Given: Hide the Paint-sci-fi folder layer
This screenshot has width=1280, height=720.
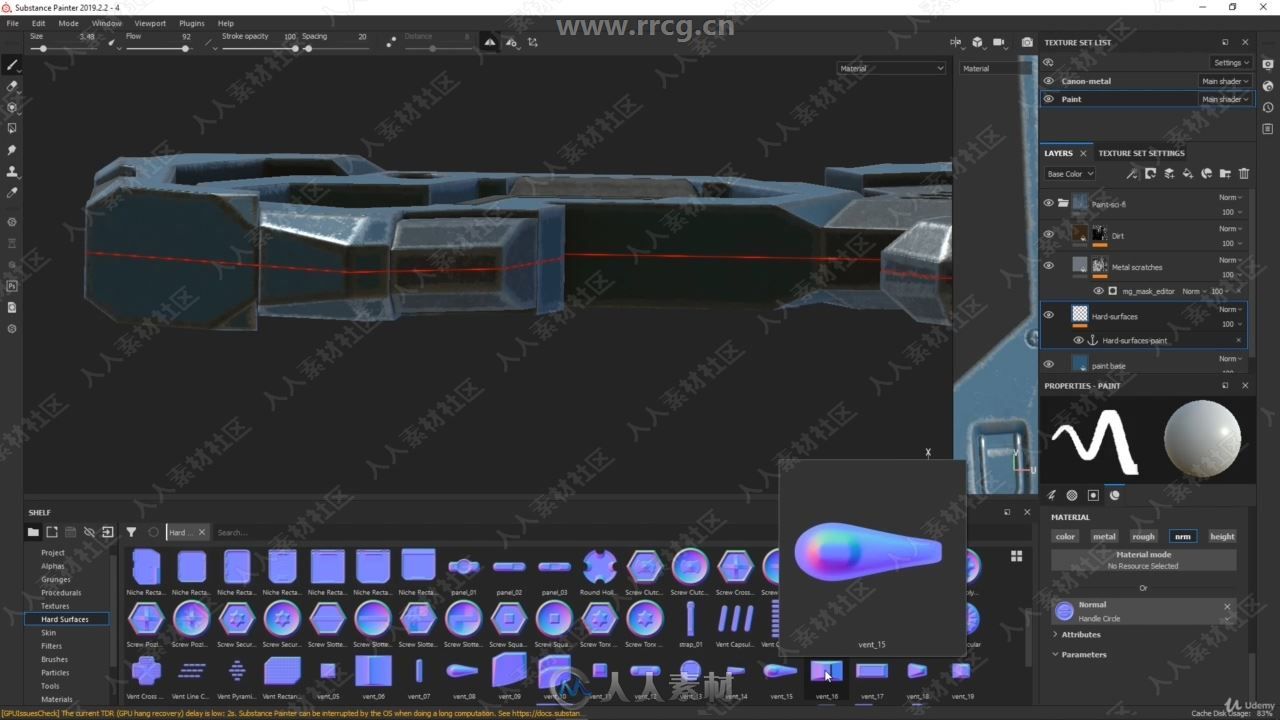Looking at the screenshot, I should click(1049, 203).
